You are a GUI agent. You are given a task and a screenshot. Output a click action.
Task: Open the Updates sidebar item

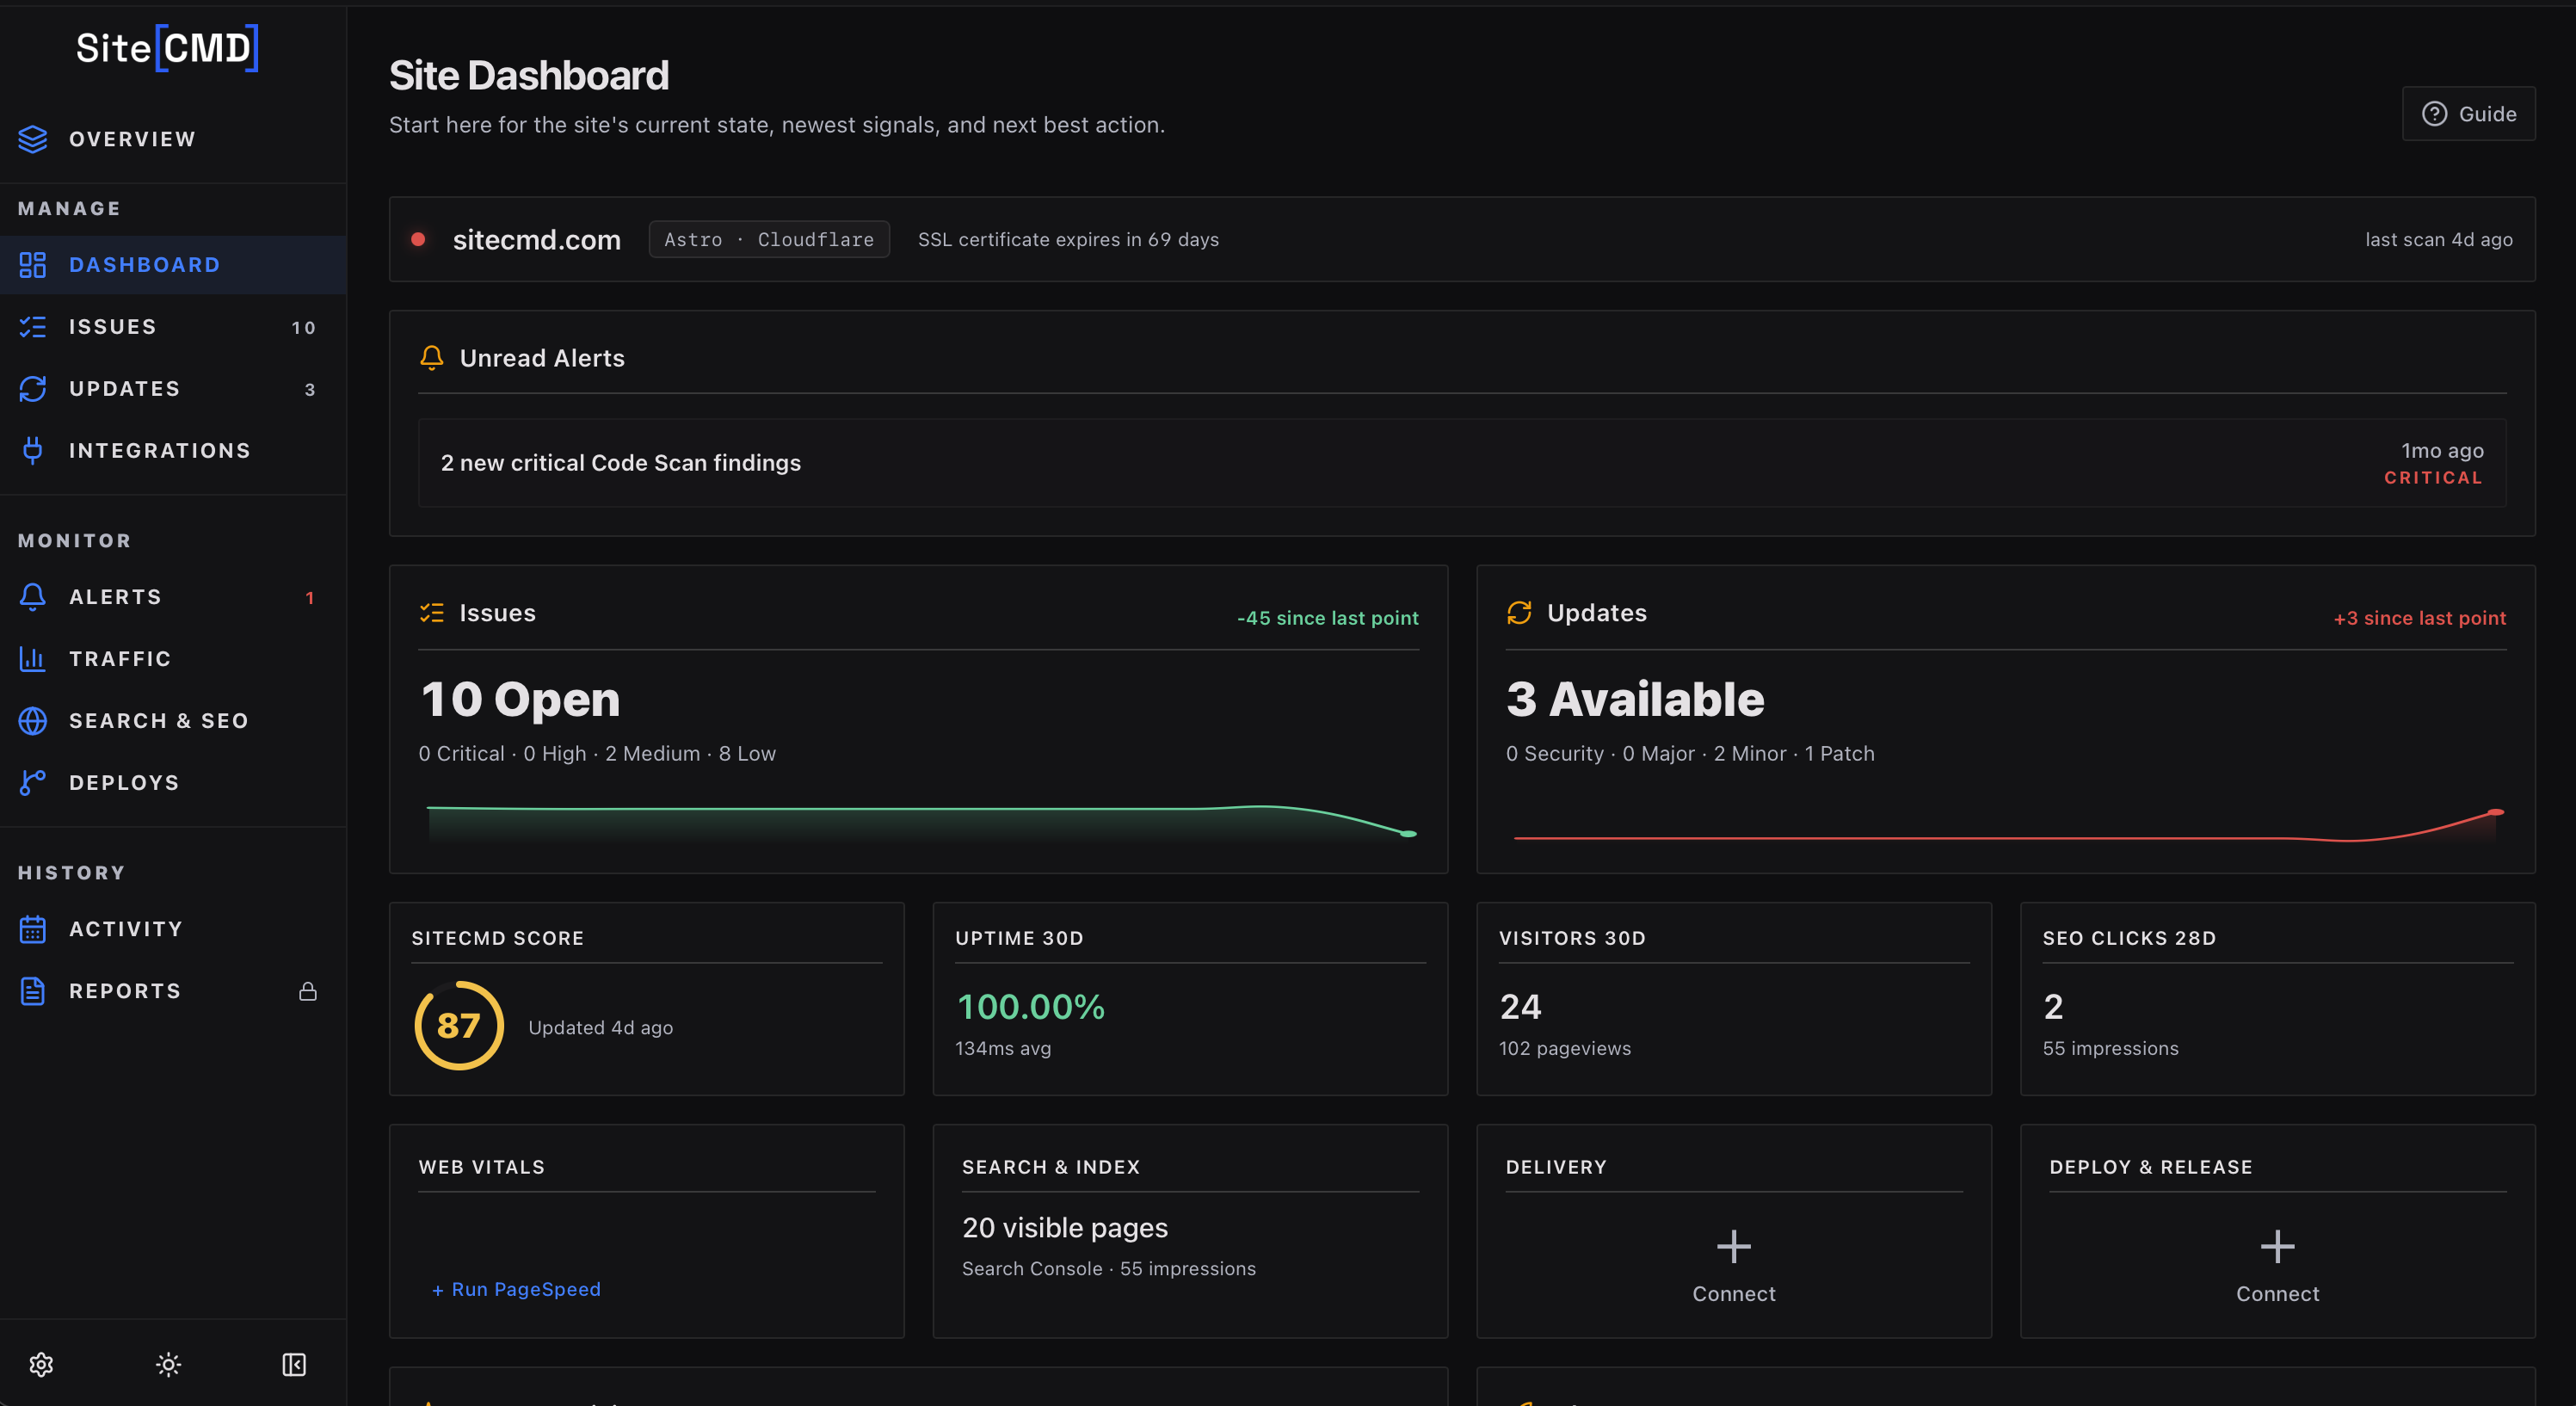pos(173,389)
